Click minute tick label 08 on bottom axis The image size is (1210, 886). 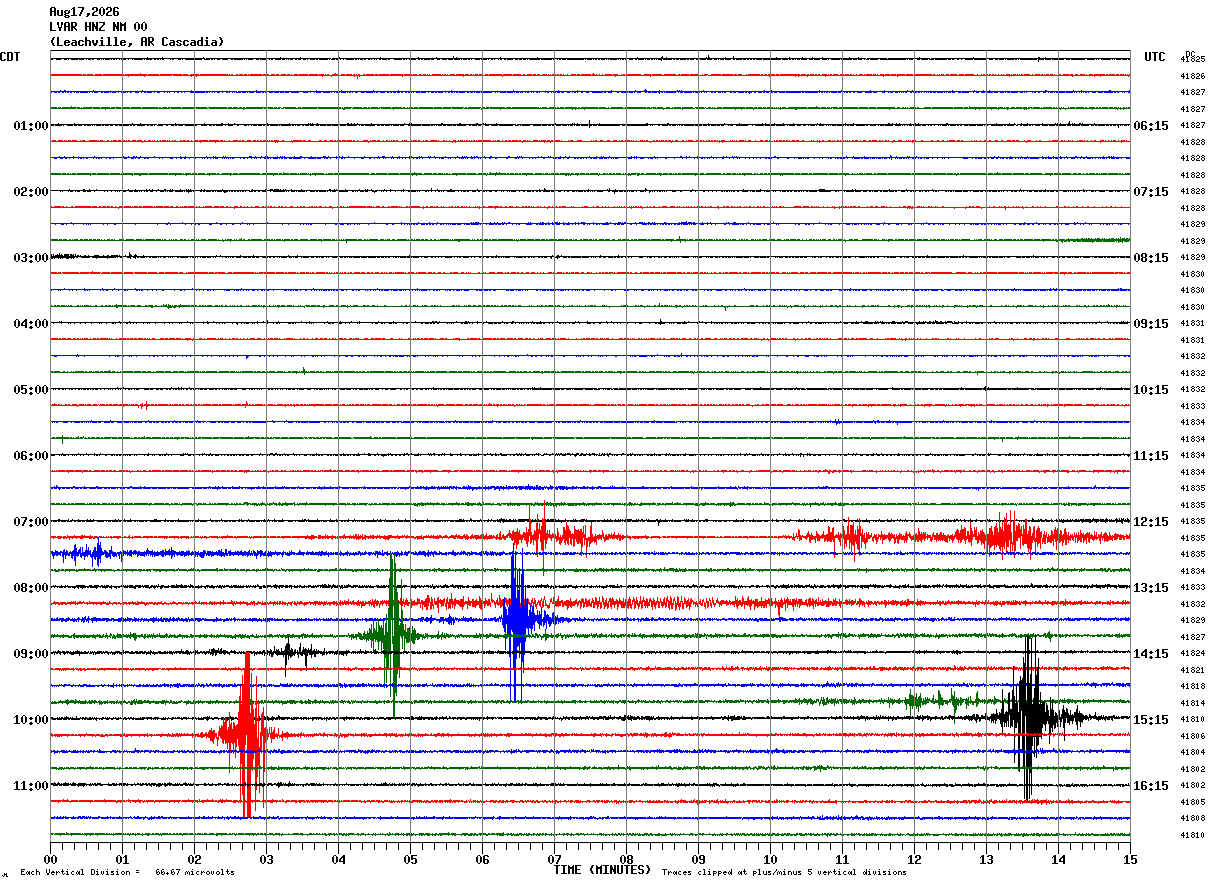point(626,860)
